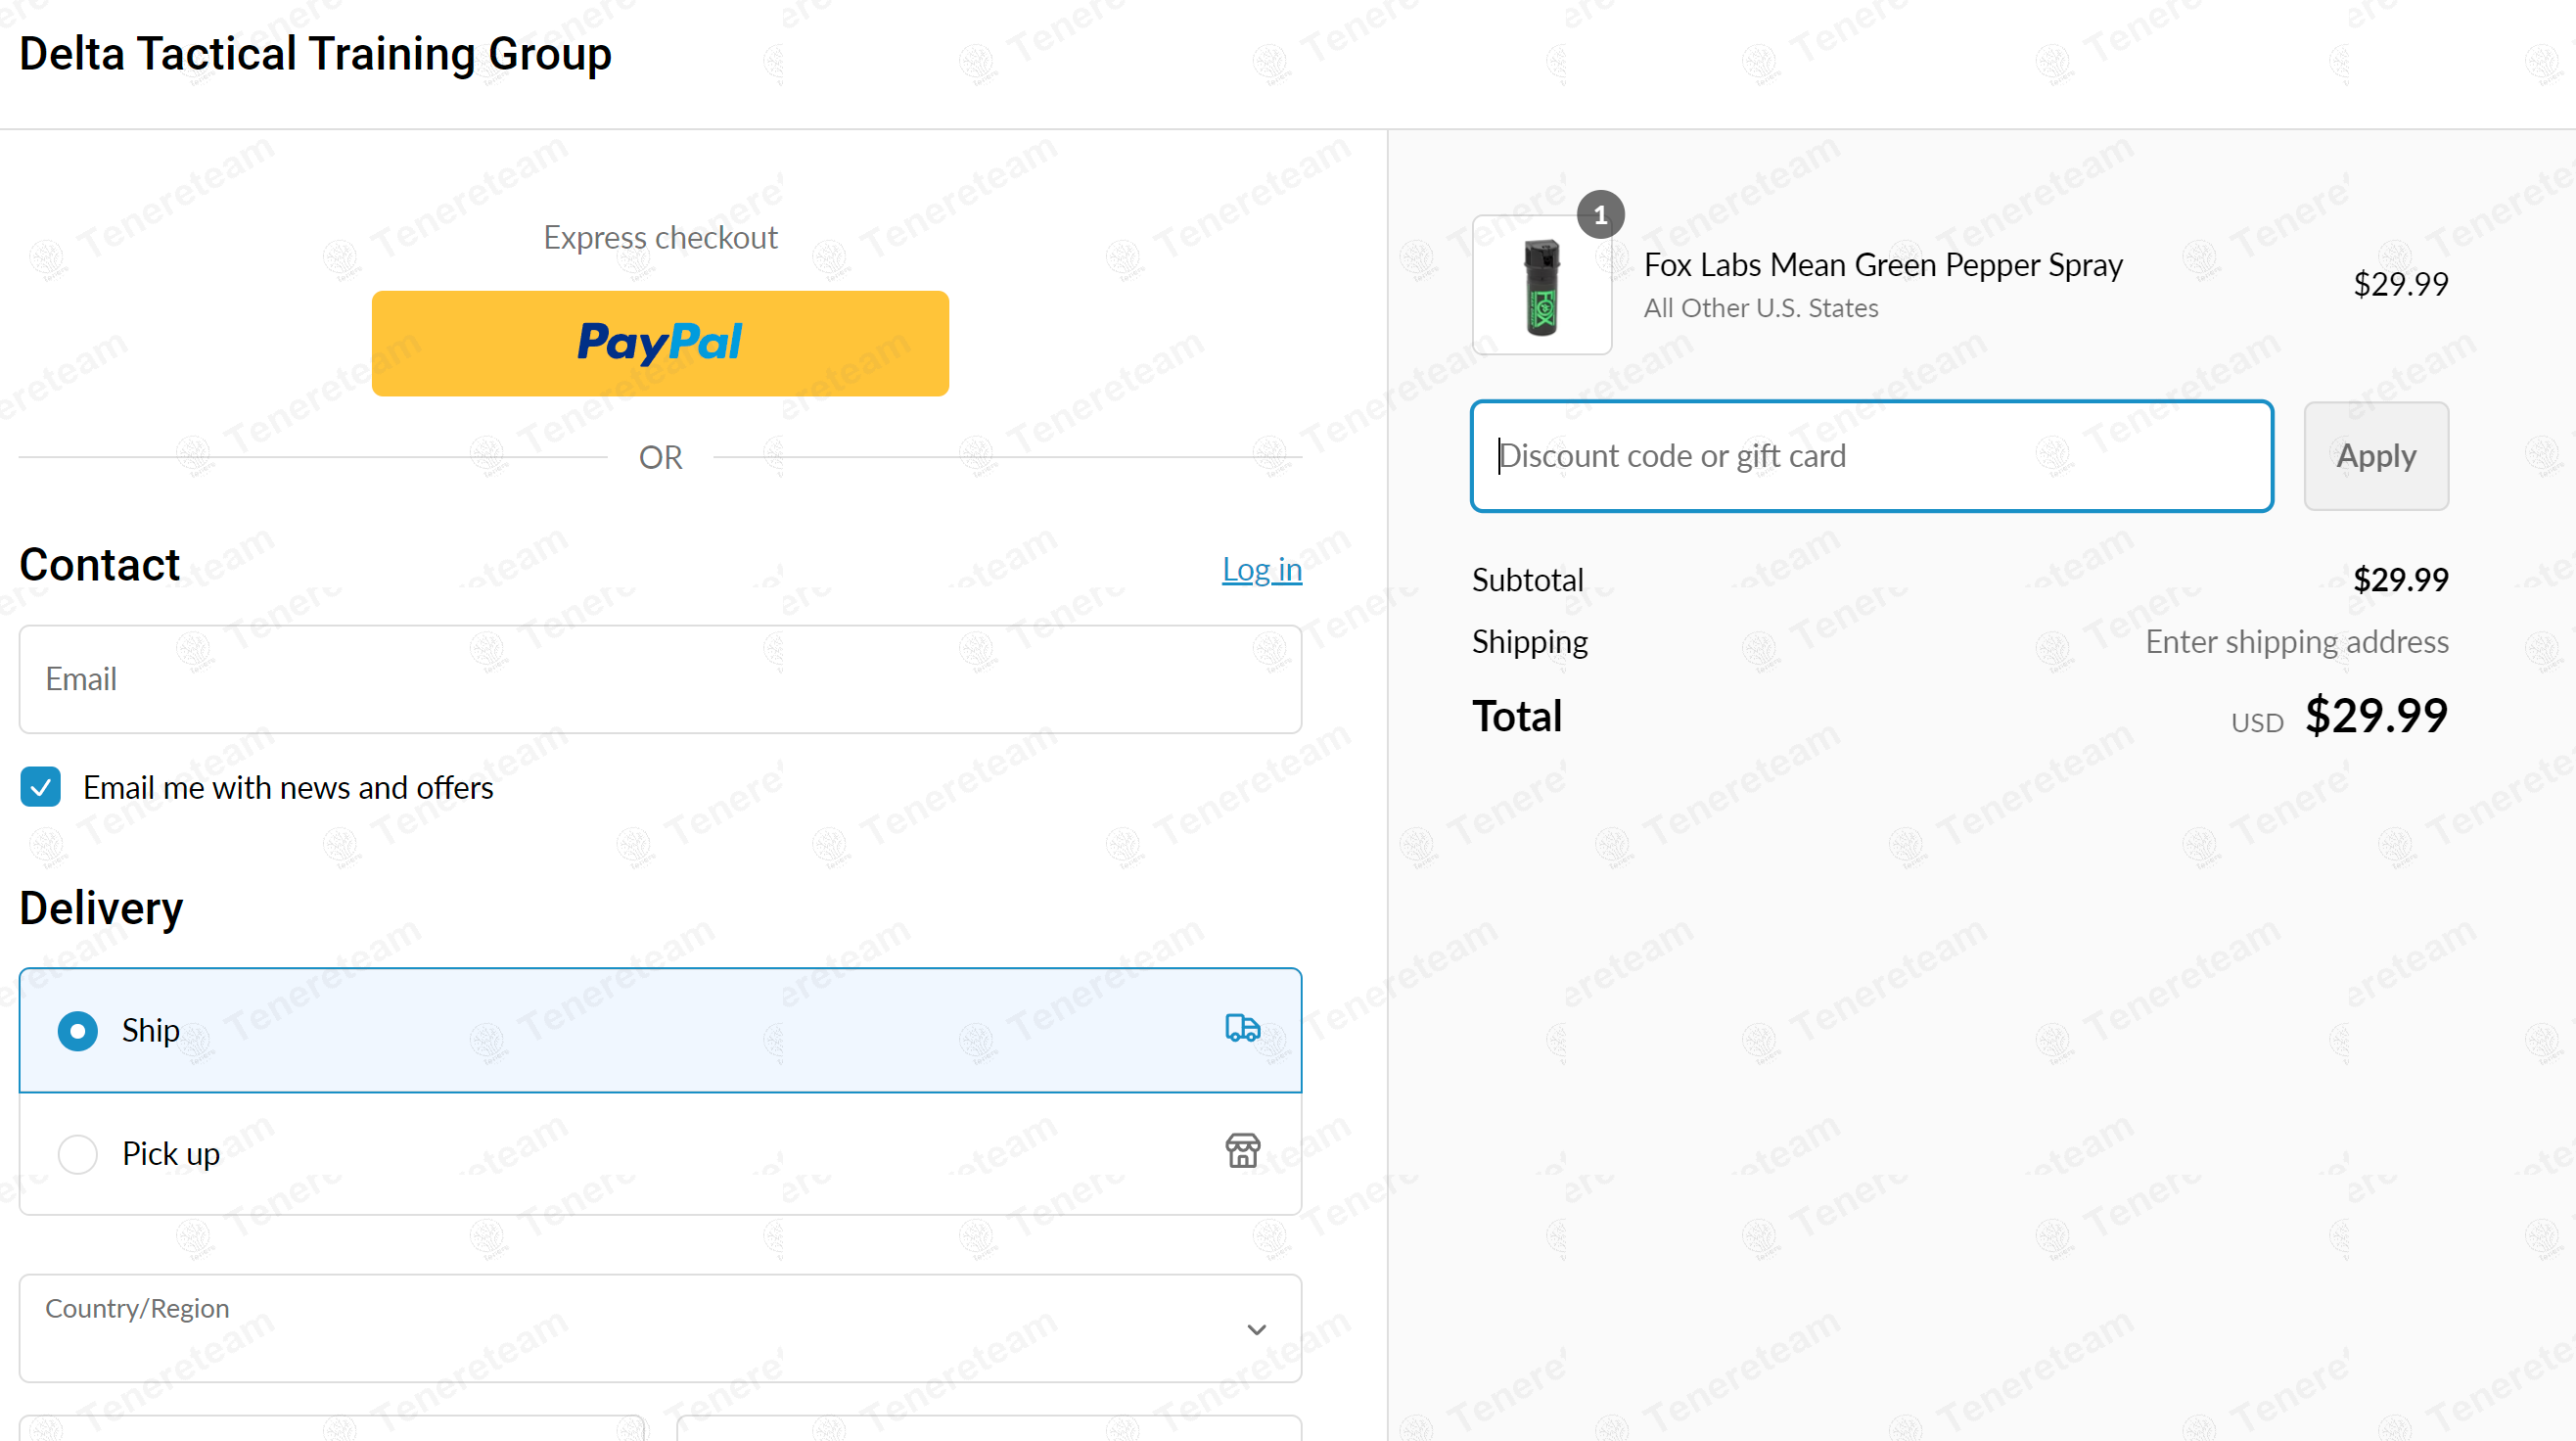Uncheck Email me with news and offers
The width and height of the screenshot is (2576, 1441).
pos(41,787)
